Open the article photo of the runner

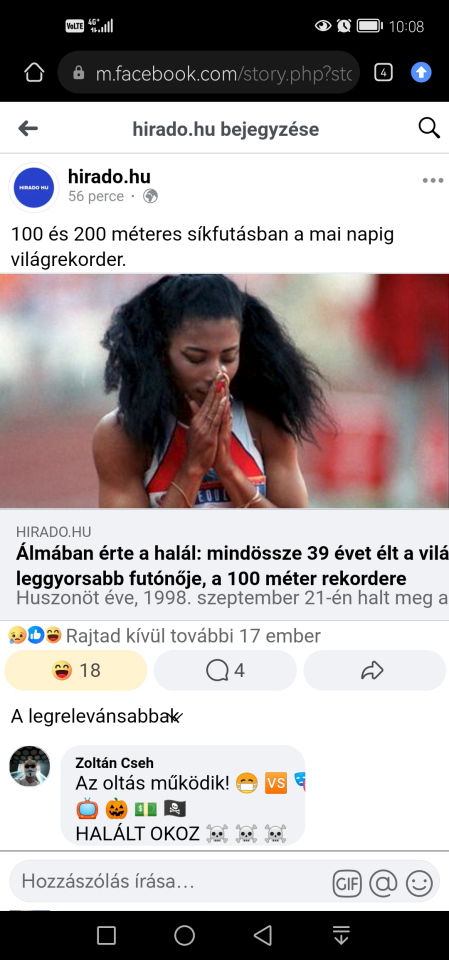[x=224, y=391]
